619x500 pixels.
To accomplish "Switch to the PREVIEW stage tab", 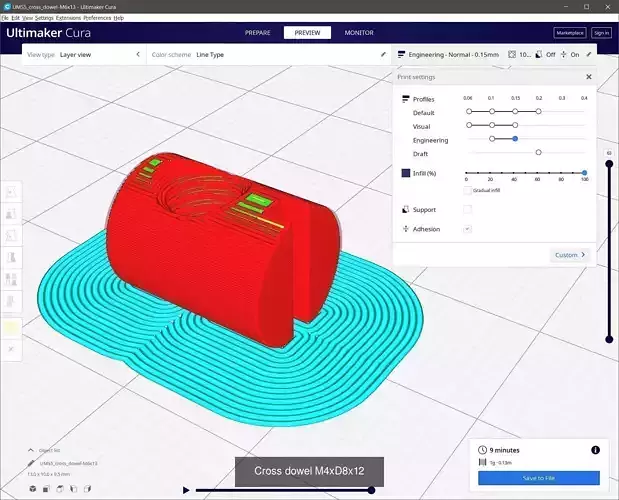I will coord(308,33).
